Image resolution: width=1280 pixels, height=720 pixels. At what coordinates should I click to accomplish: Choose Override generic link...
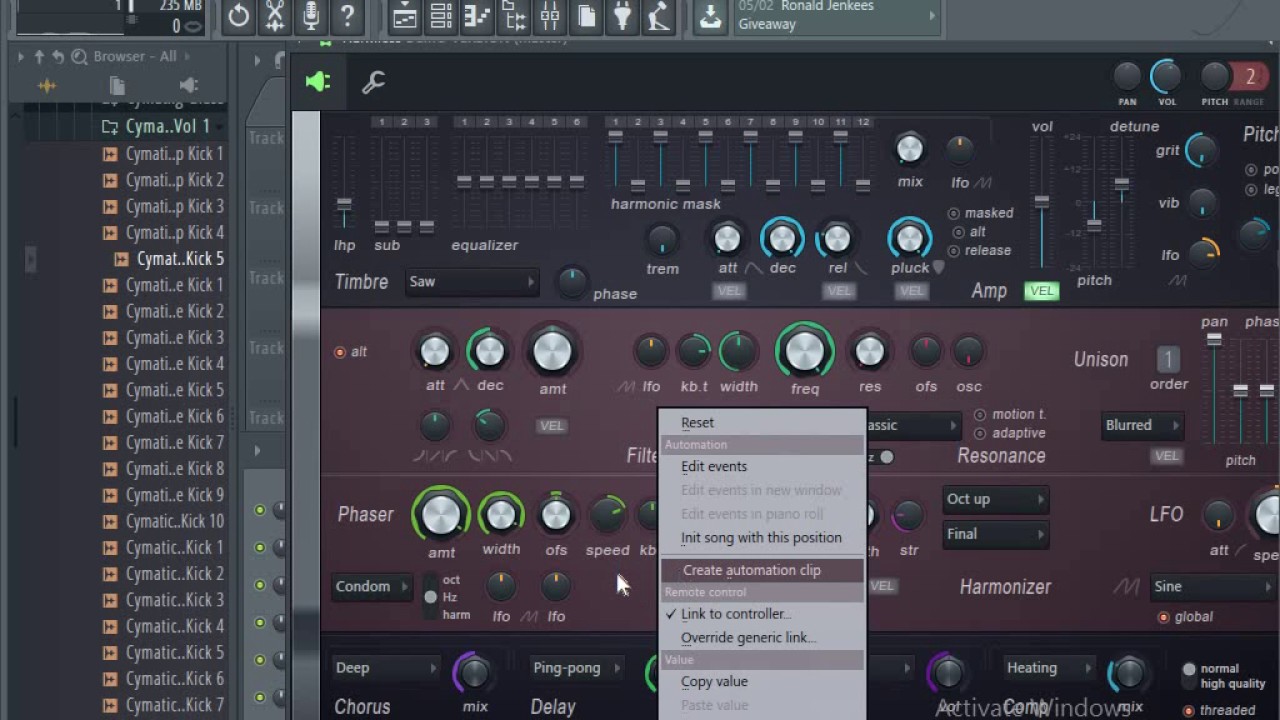763,637
